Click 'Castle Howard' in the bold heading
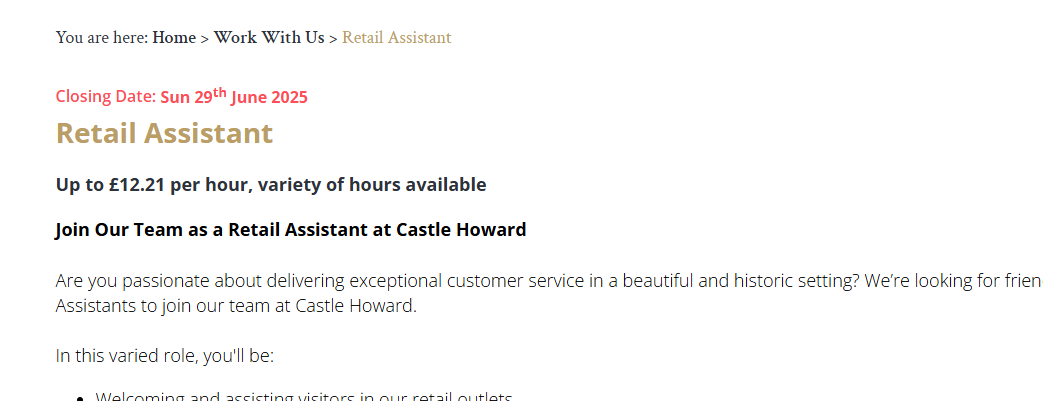 point(461,230)
